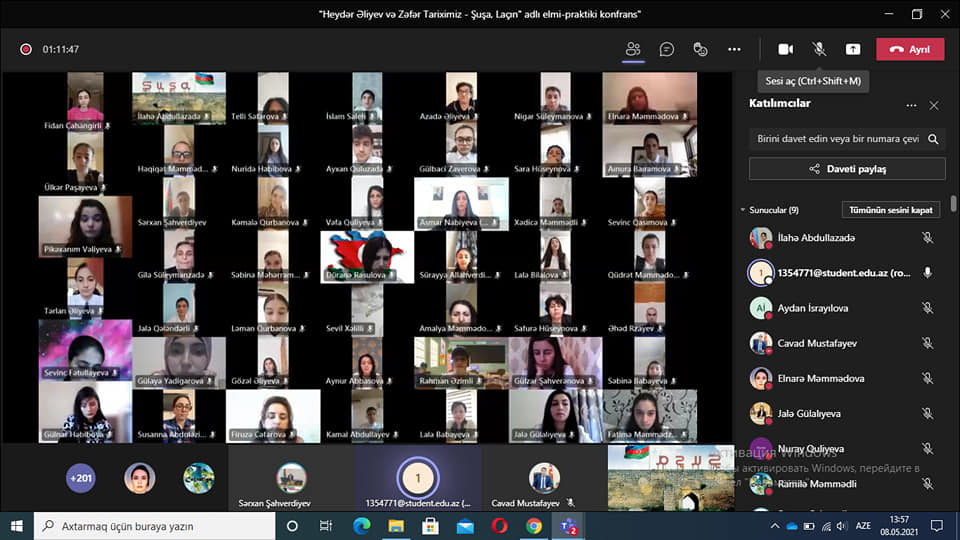The width and height of the screenshot is (960, 540).
Task: Open Task View on taskbar
Action: click(326, 526)
